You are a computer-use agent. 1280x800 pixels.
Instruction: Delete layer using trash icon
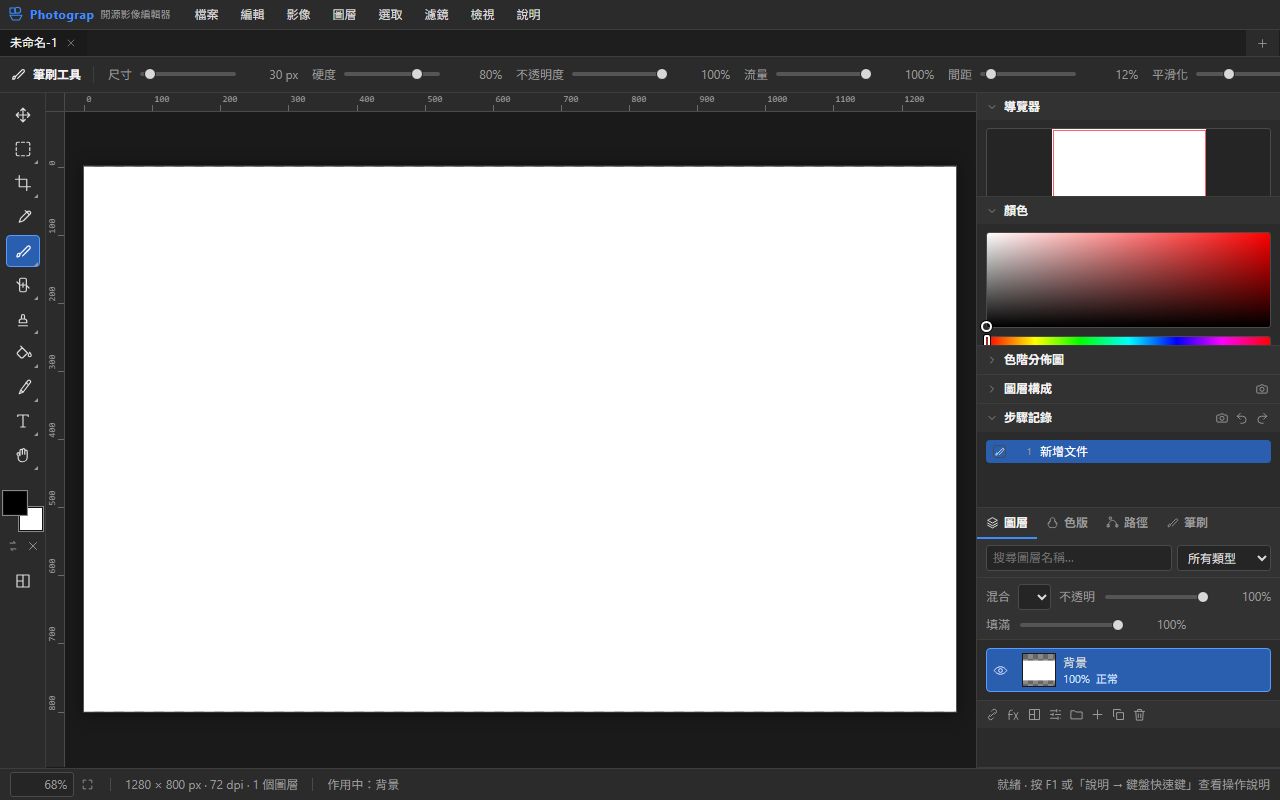click(x=1139, y=715)
